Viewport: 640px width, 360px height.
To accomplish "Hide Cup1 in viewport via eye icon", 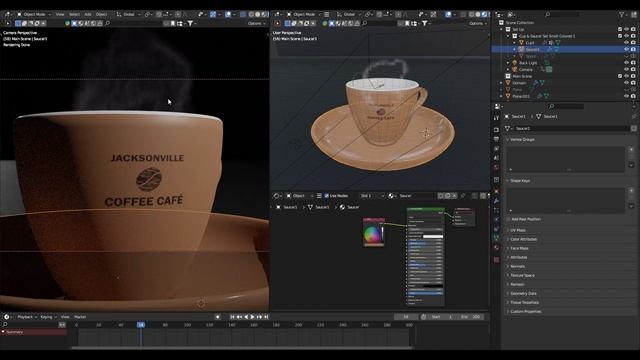I will [626, 42].
